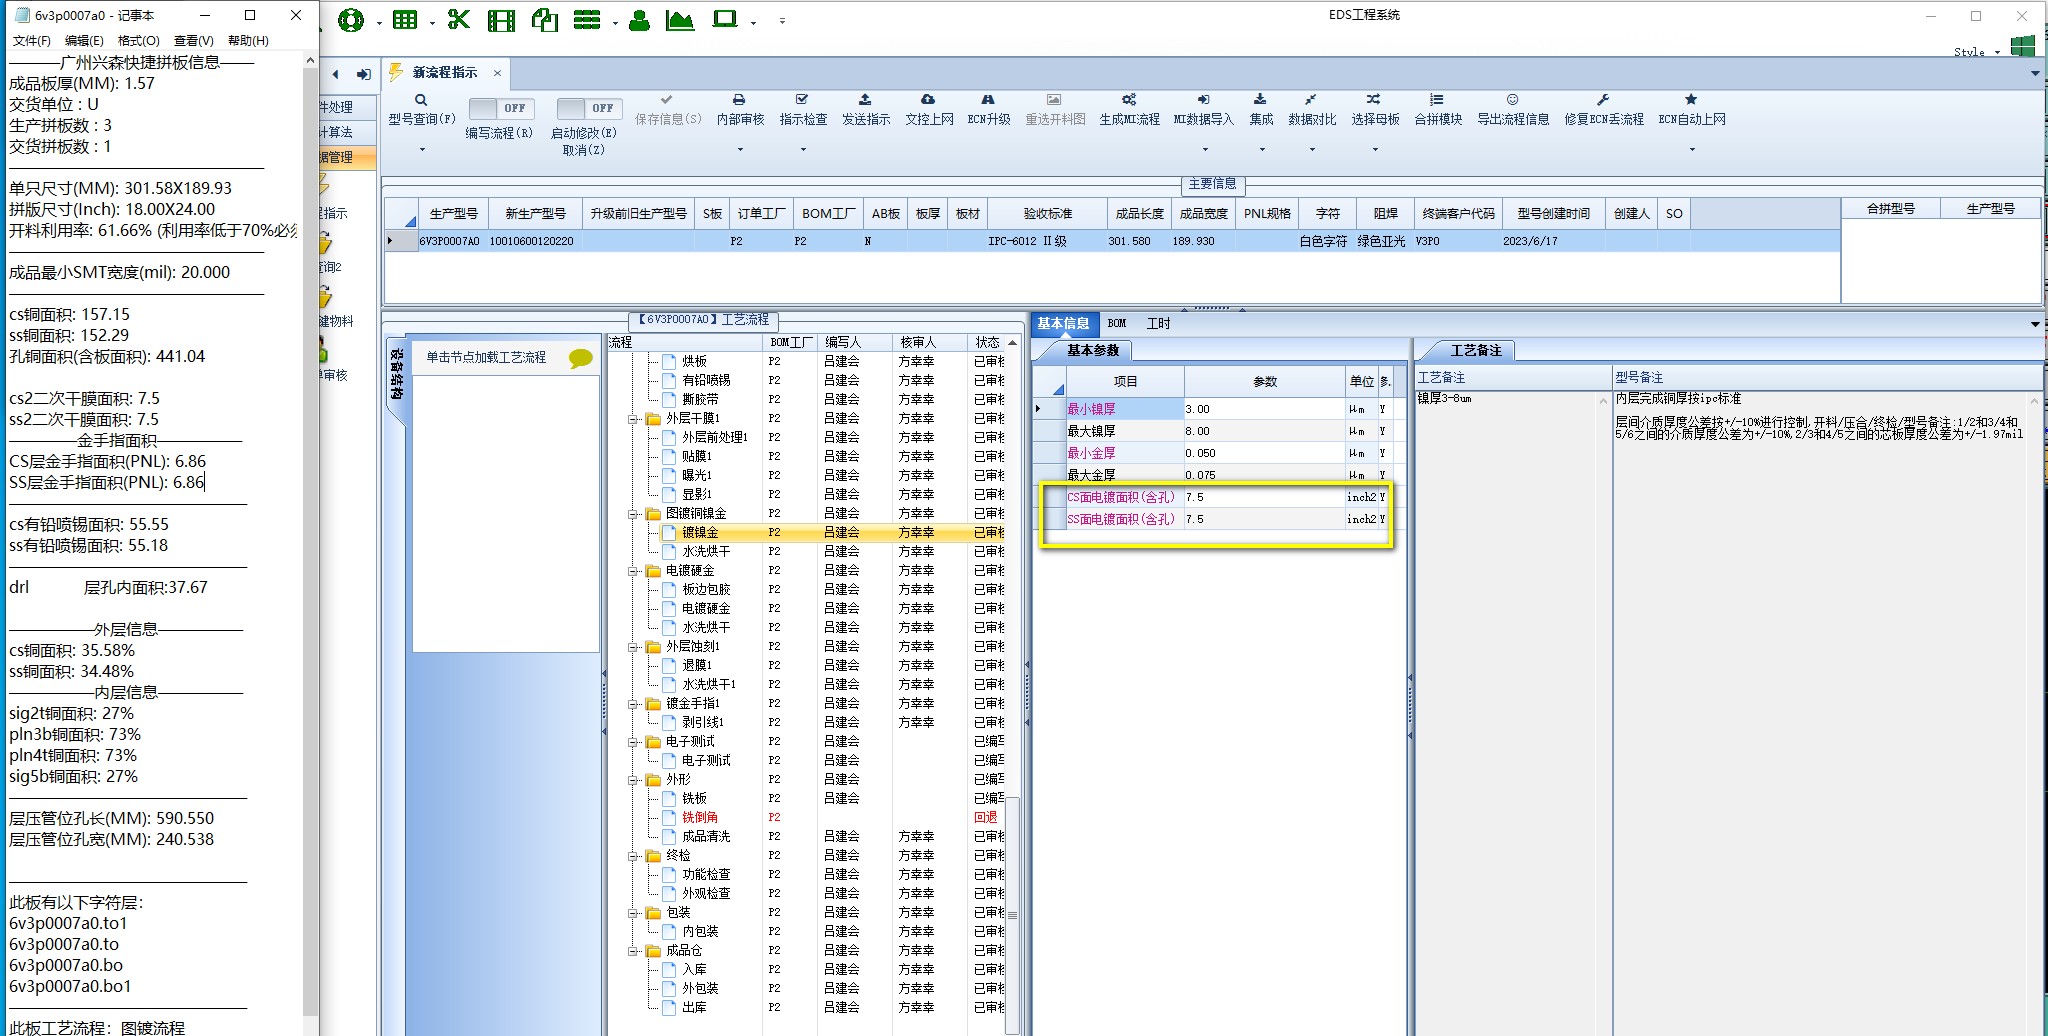Click the 最小镍厚 parameter value 3.00

tap(1264, 409)
